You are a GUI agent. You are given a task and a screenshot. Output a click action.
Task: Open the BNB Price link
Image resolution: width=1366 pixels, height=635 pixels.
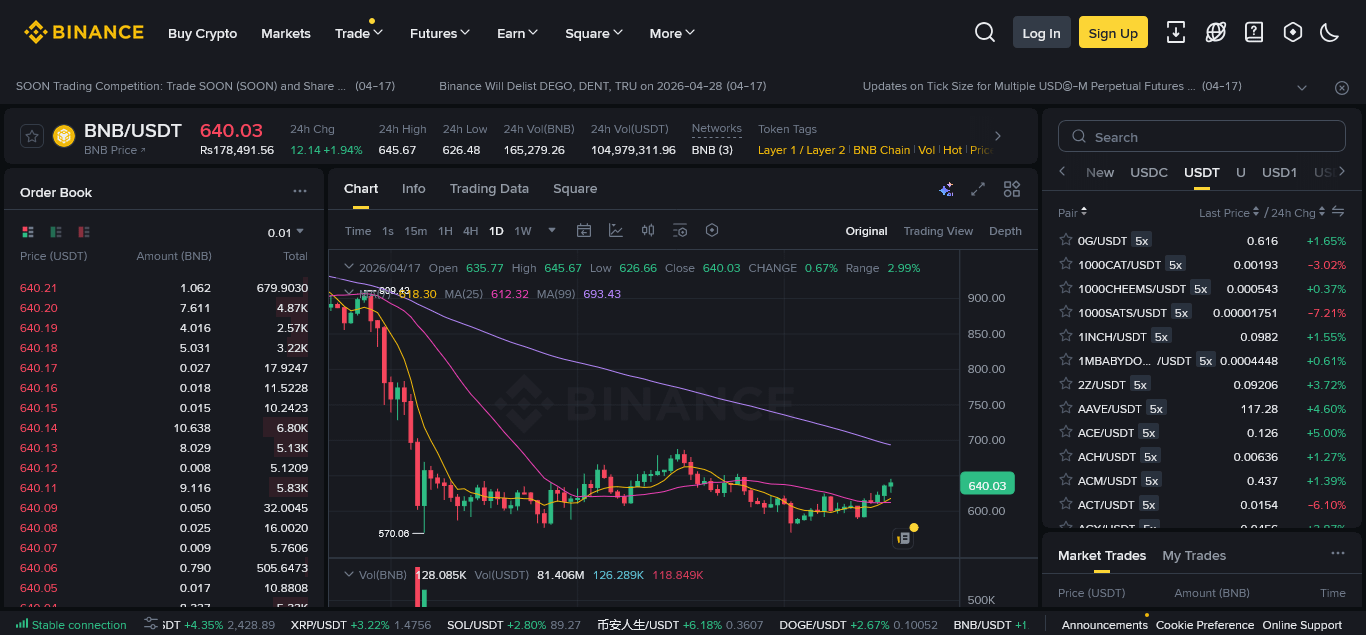(114, 150)
